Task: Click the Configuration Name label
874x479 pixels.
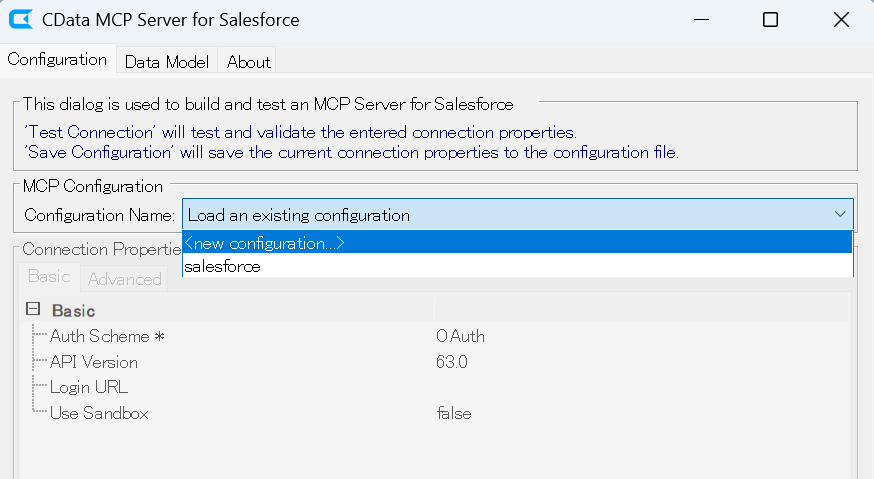Action: (99, 215)
